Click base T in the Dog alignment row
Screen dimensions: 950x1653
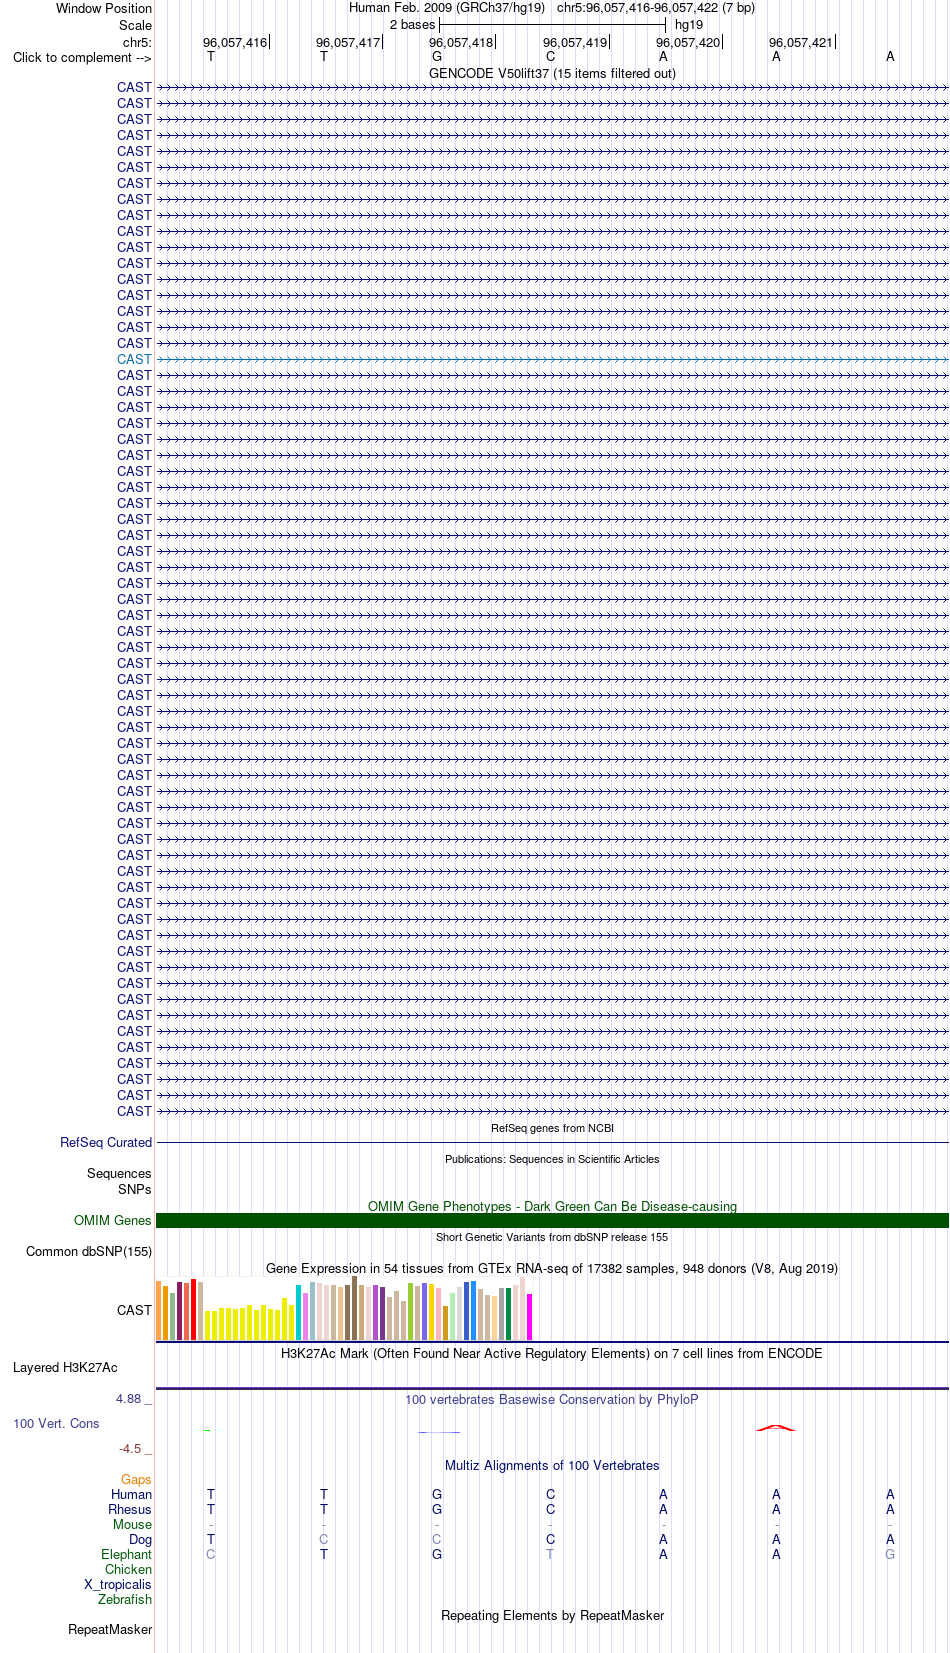pos(210,1539)
